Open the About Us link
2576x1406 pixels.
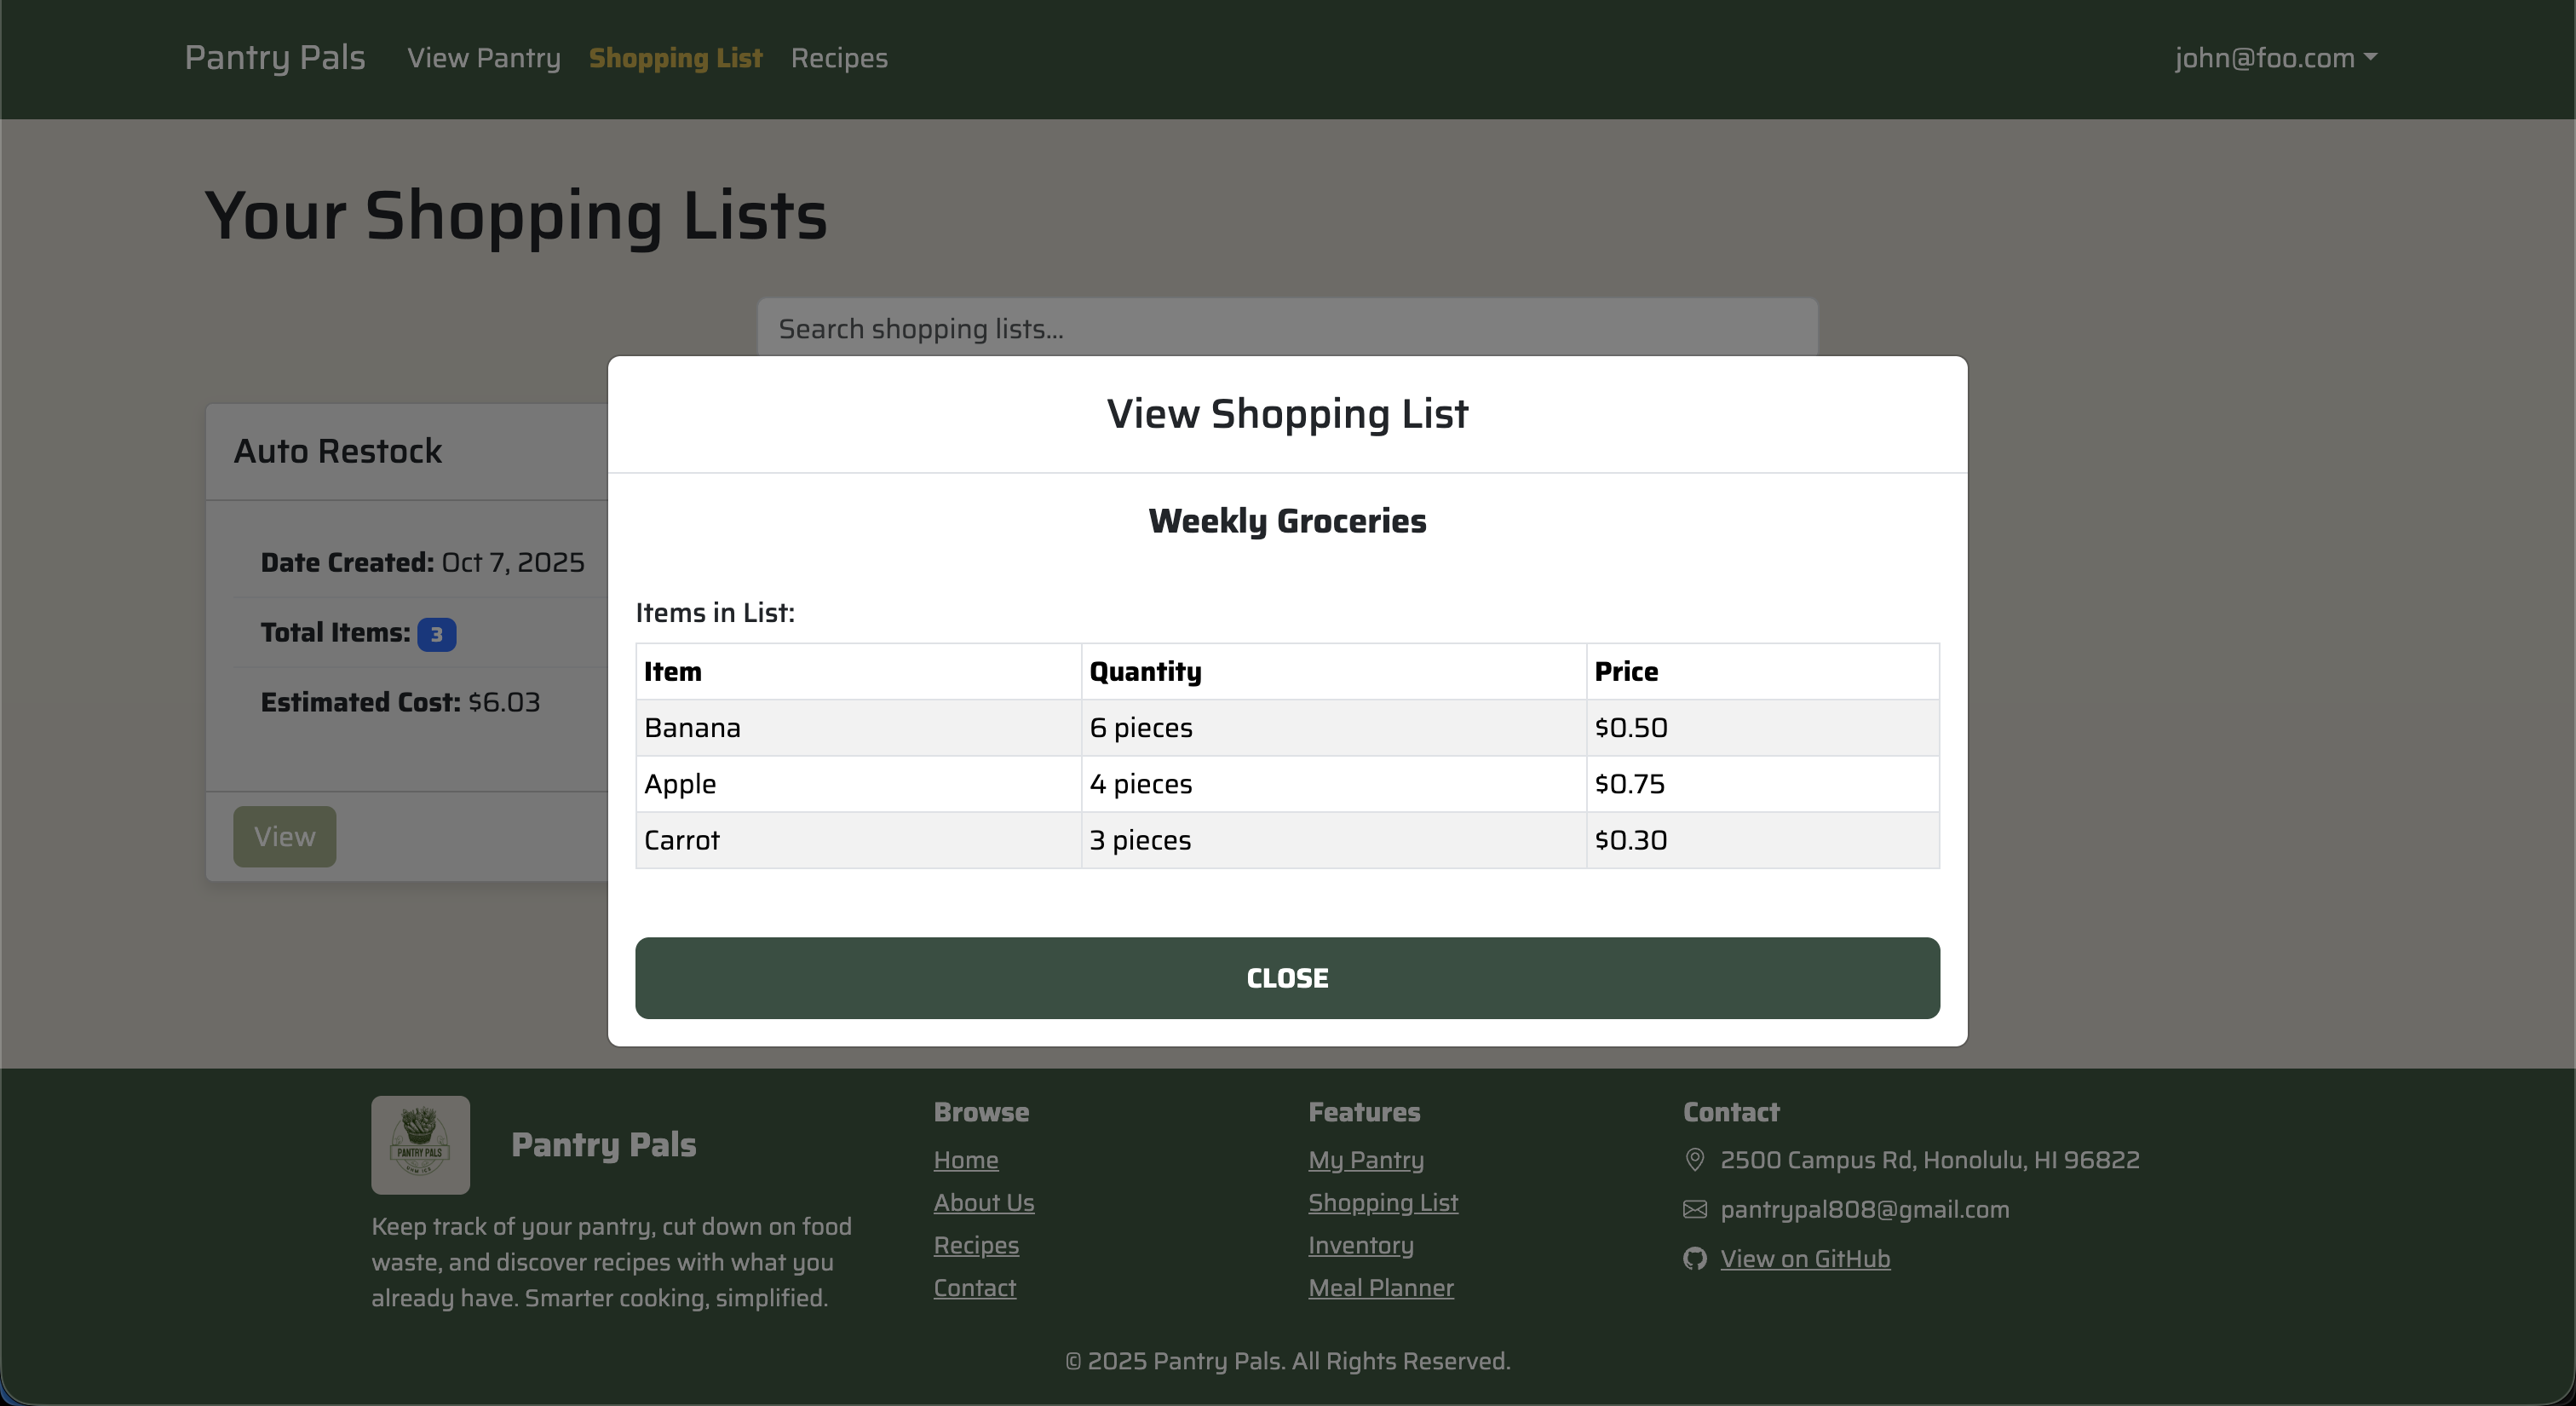[x=984, y=1203]
